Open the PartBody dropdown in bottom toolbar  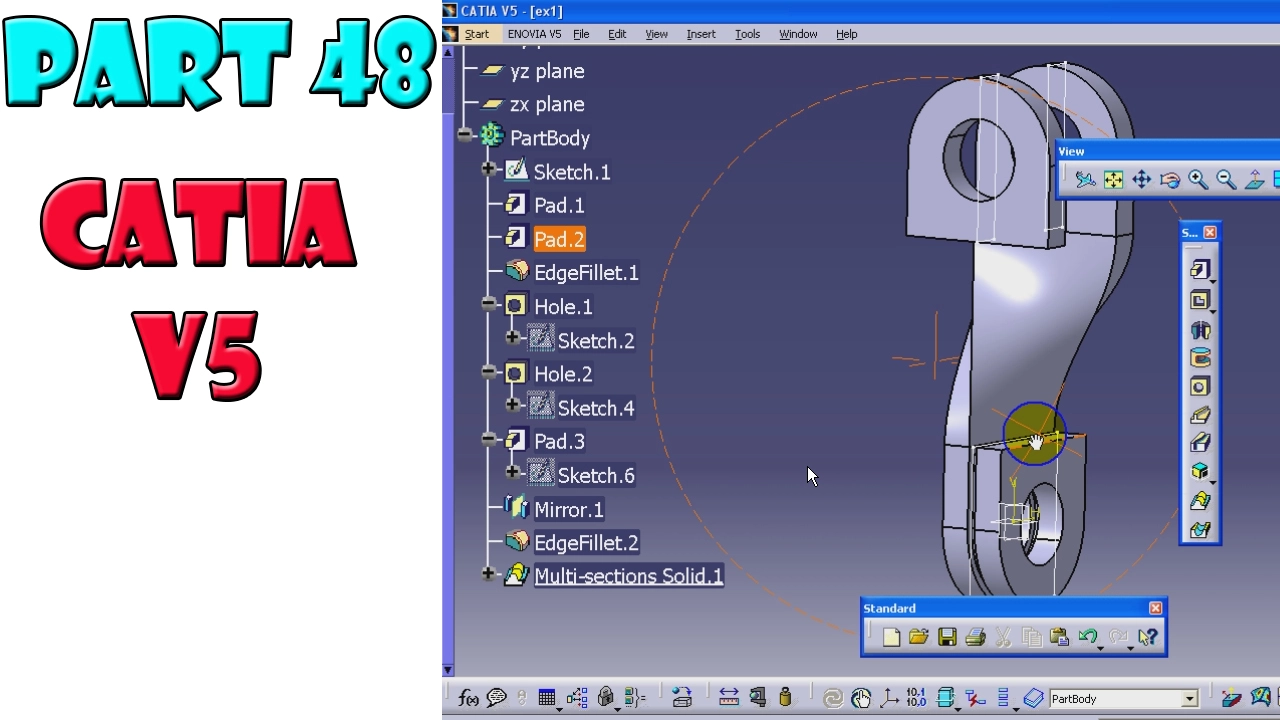tap(1190, 699)
